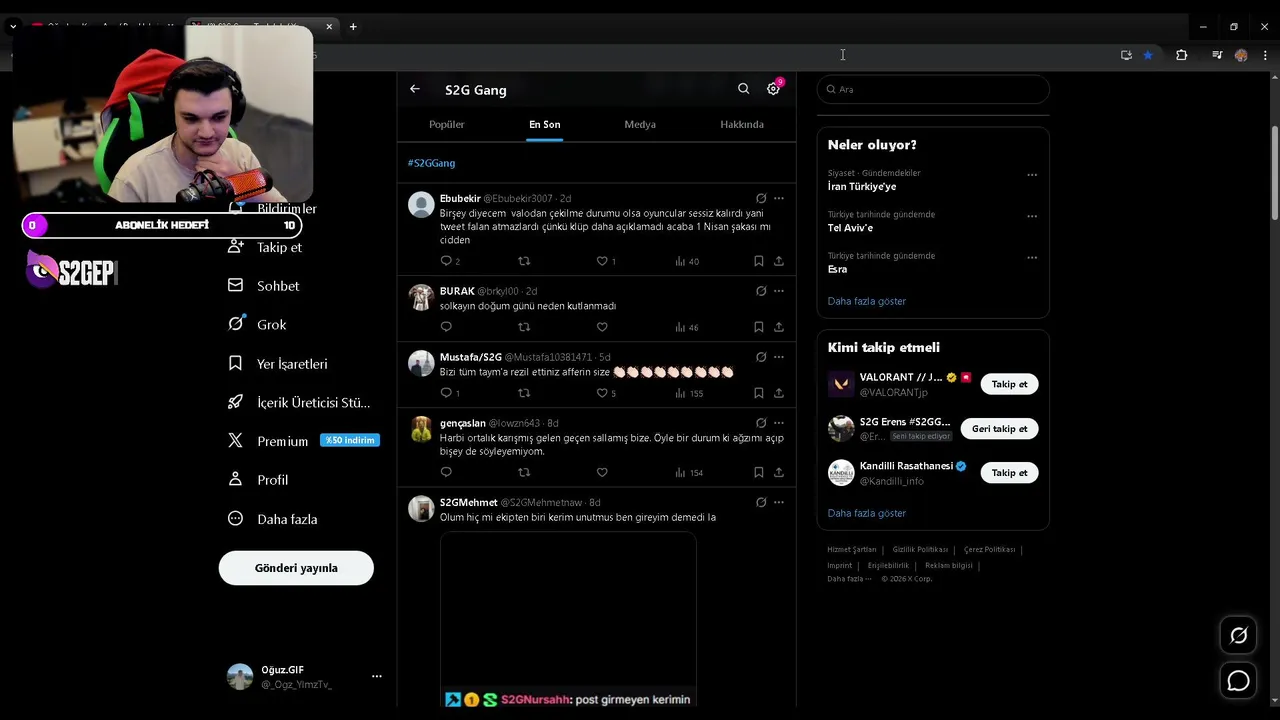Viewport: 1280px width, 720px height.
Task: Open İçerik Üreticisi Stüdyosu
Action: coord(299,402)
